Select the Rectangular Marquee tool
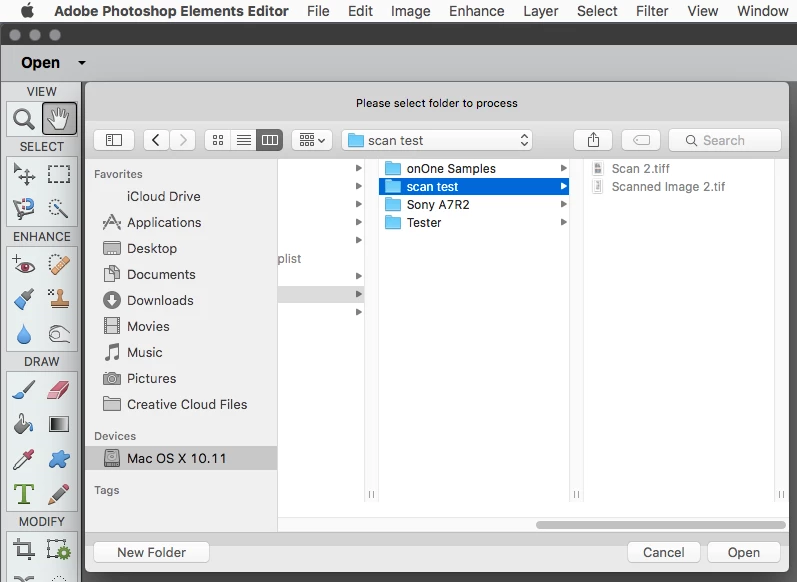Screen dimensions: 797x582 pos(59,174)
